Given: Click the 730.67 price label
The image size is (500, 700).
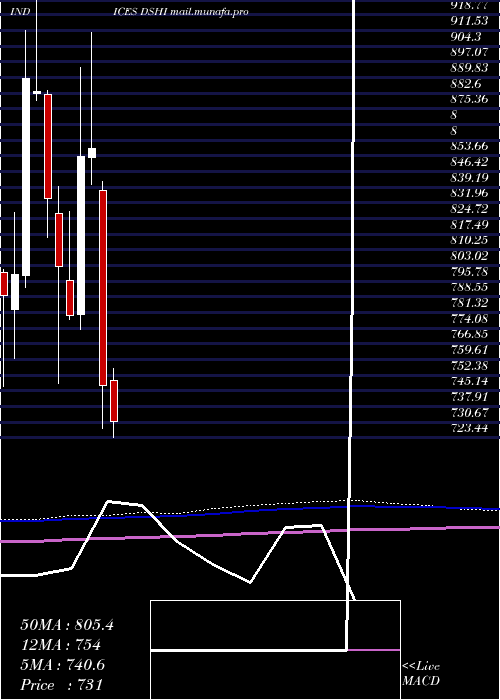Looking at the screenshot, I should pos(469,412).
